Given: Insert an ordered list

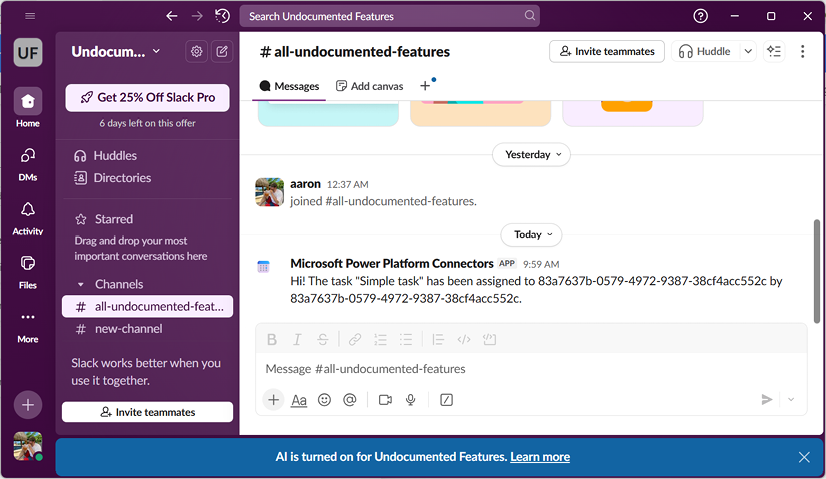Looking at the screenshot, I should 380,339.
